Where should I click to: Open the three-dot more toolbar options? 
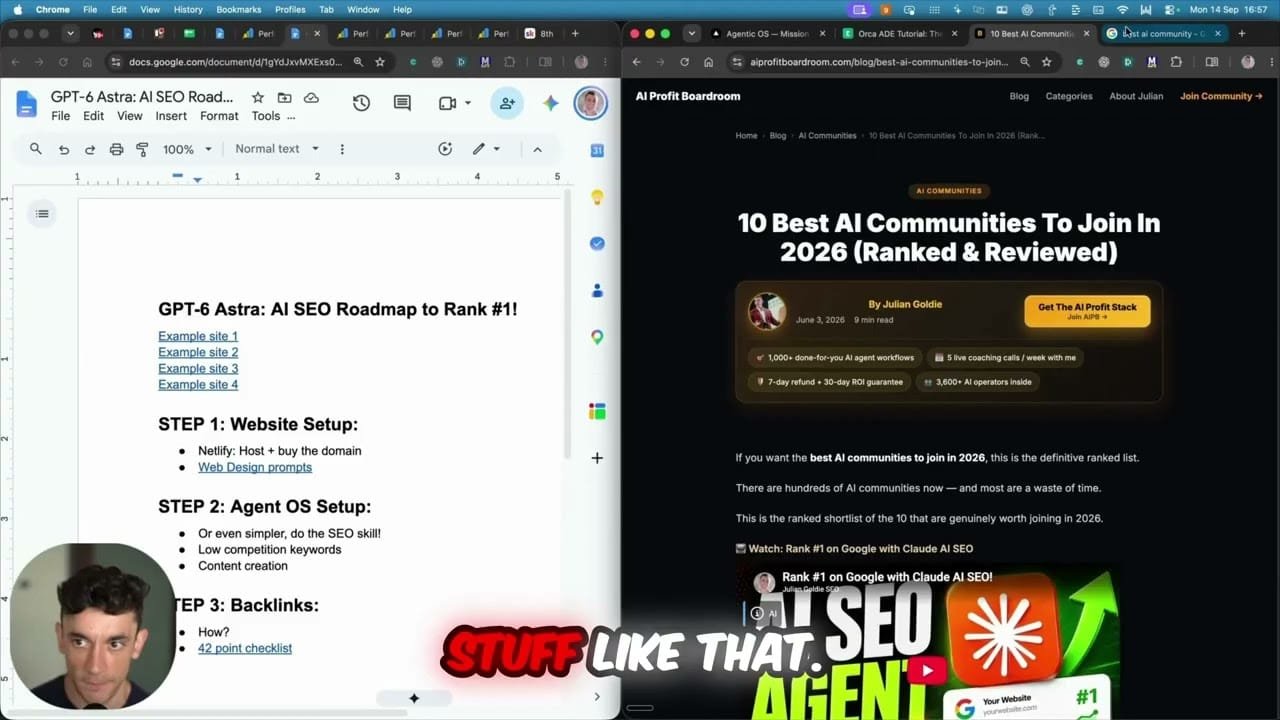342,149
